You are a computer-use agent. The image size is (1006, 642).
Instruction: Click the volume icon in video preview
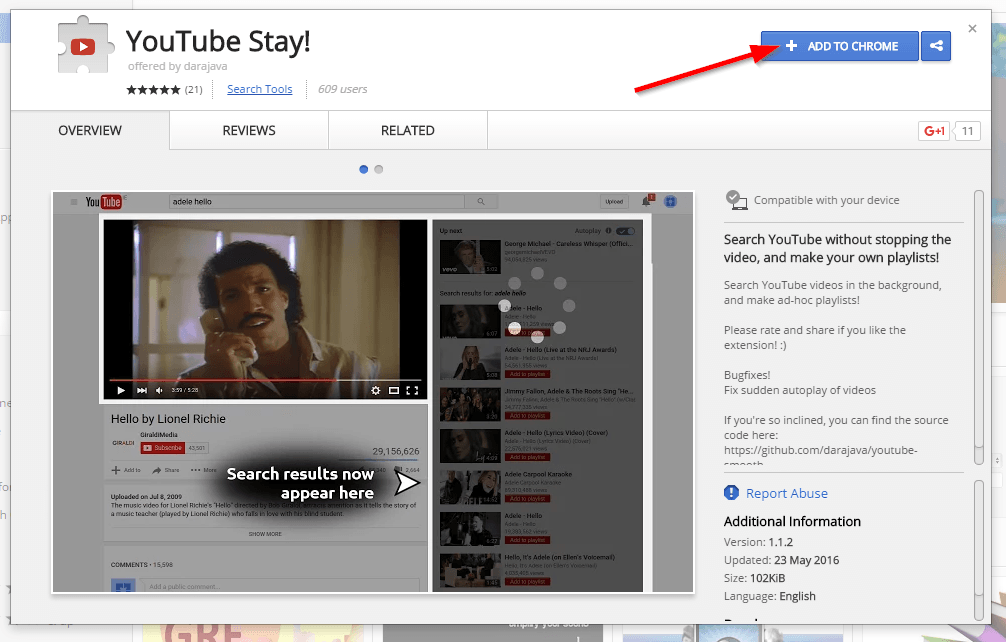[159, 390]
